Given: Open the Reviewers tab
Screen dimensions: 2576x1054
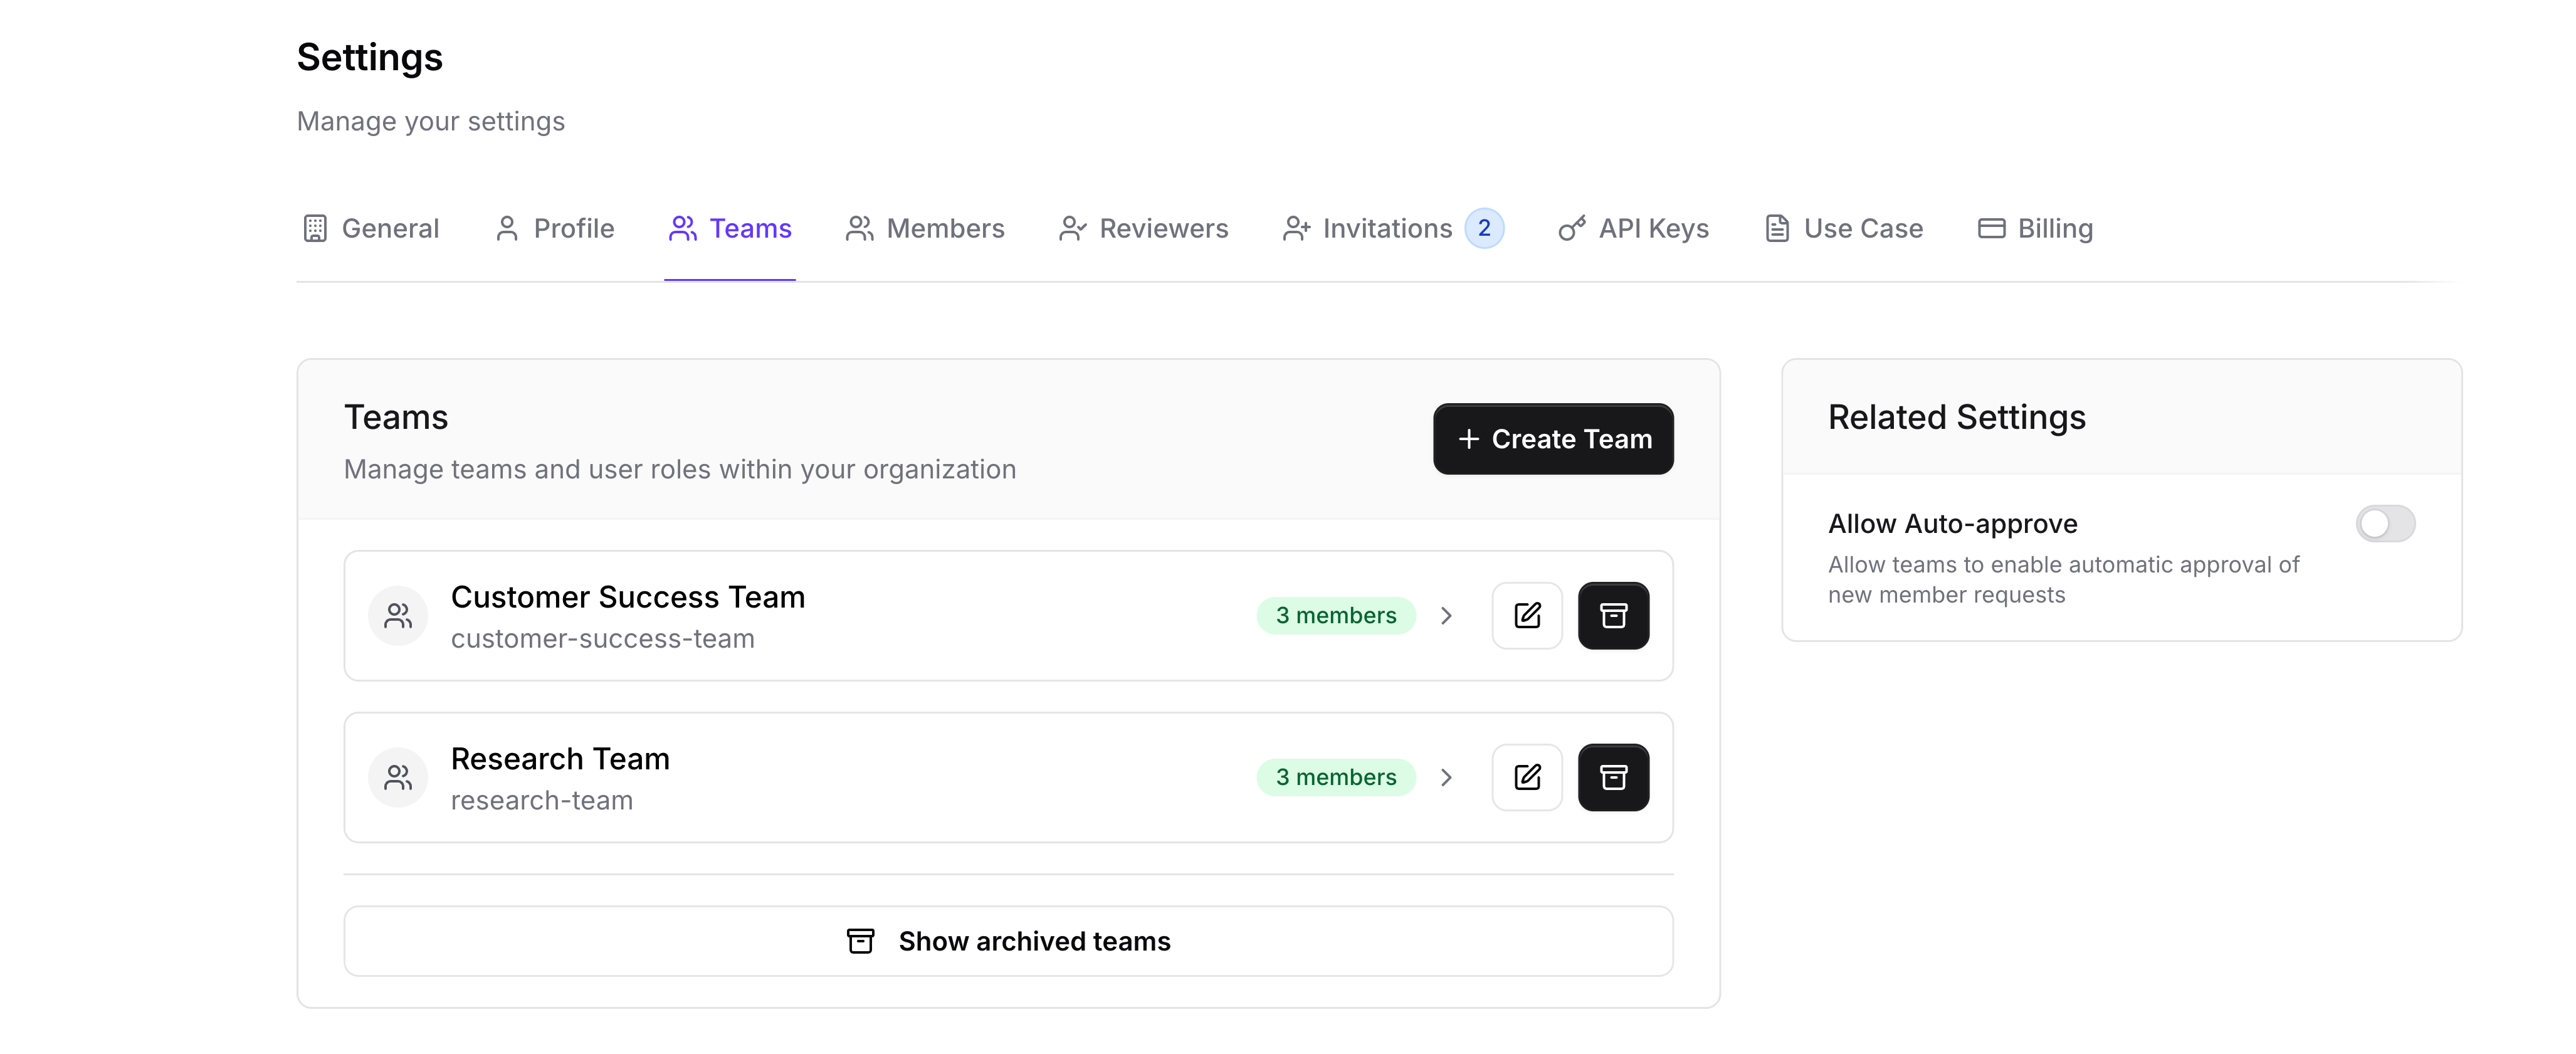Looking at the screenshot, I should [x=1143, y=228].
